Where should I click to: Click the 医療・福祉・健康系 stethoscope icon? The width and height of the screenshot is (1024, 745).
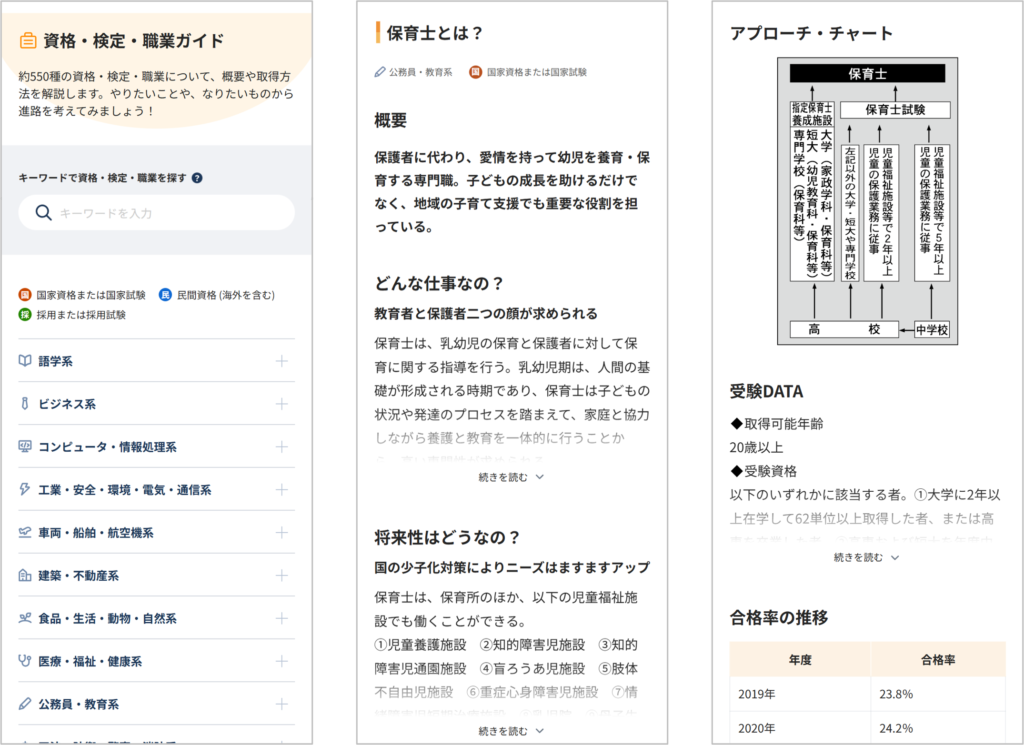[x=25, y=661]
